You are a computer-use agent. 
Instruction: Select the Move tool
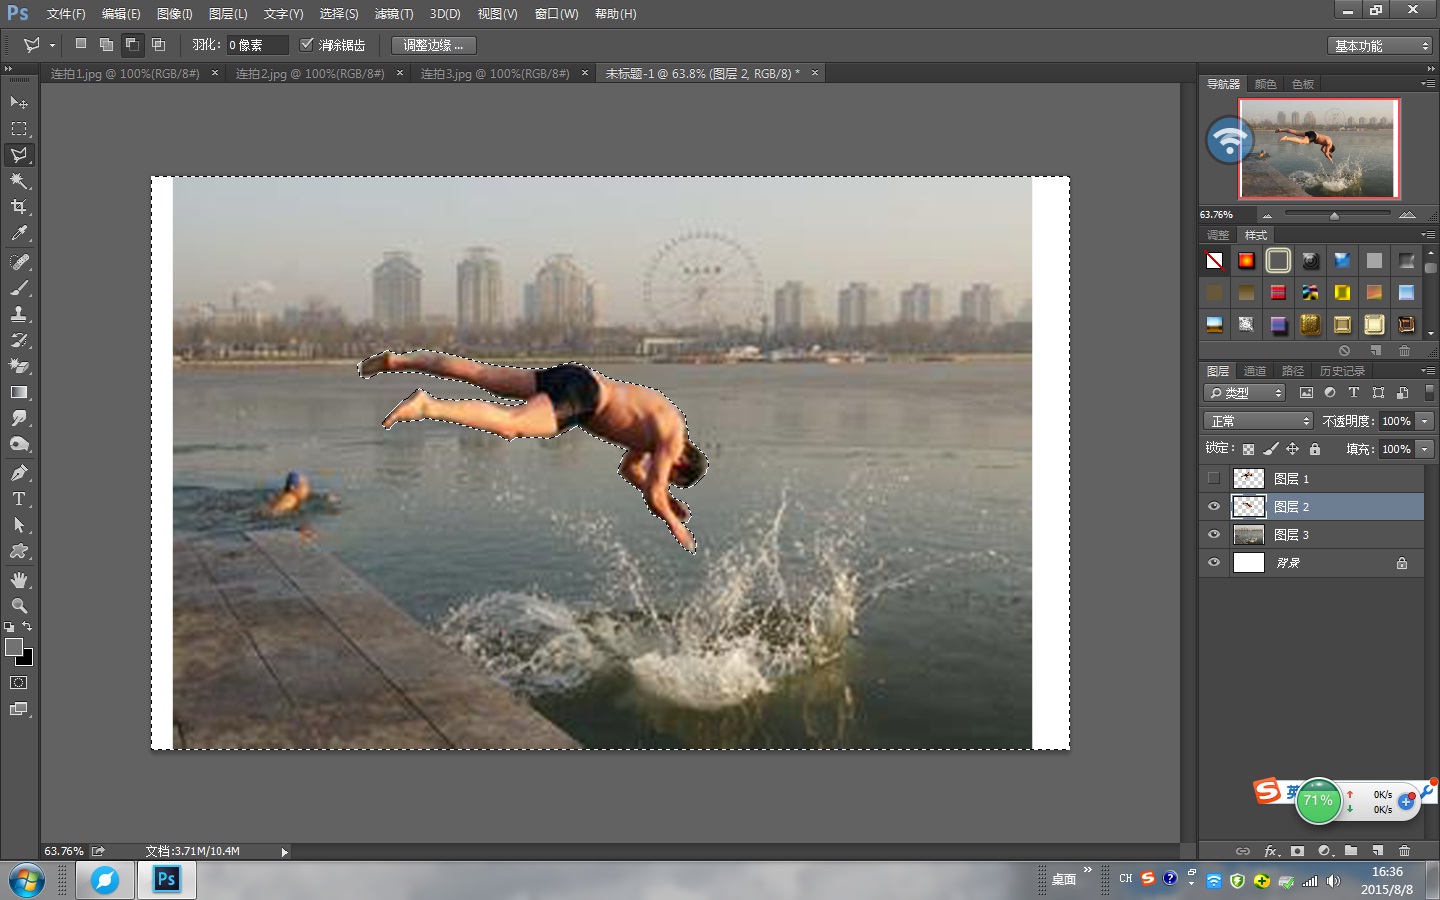[x=19, y=103]
